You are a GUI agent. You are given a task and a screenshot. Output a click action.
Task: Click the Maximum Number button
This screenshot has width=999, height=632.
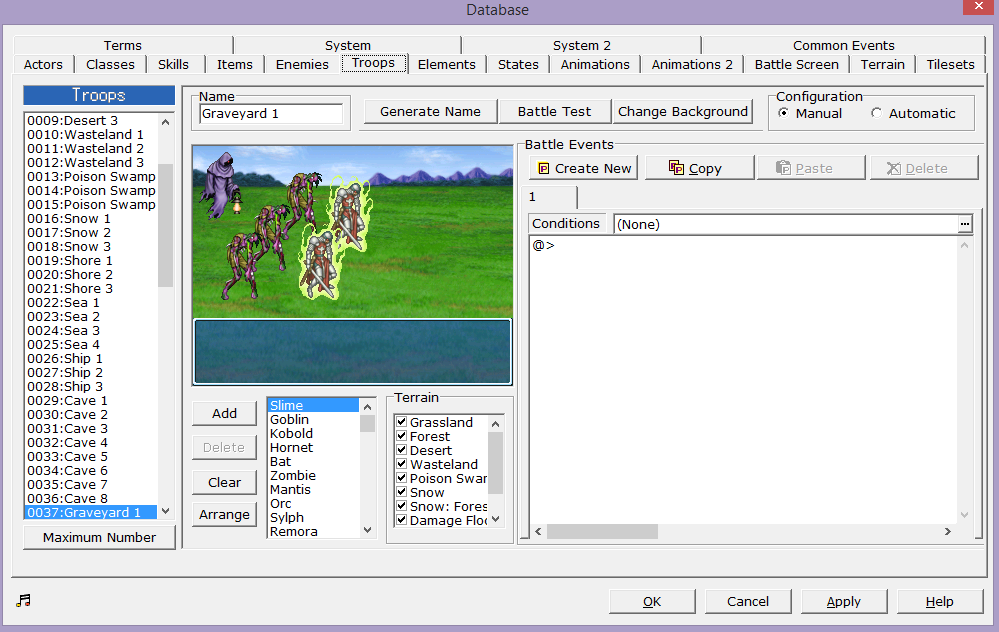[99, 537]
